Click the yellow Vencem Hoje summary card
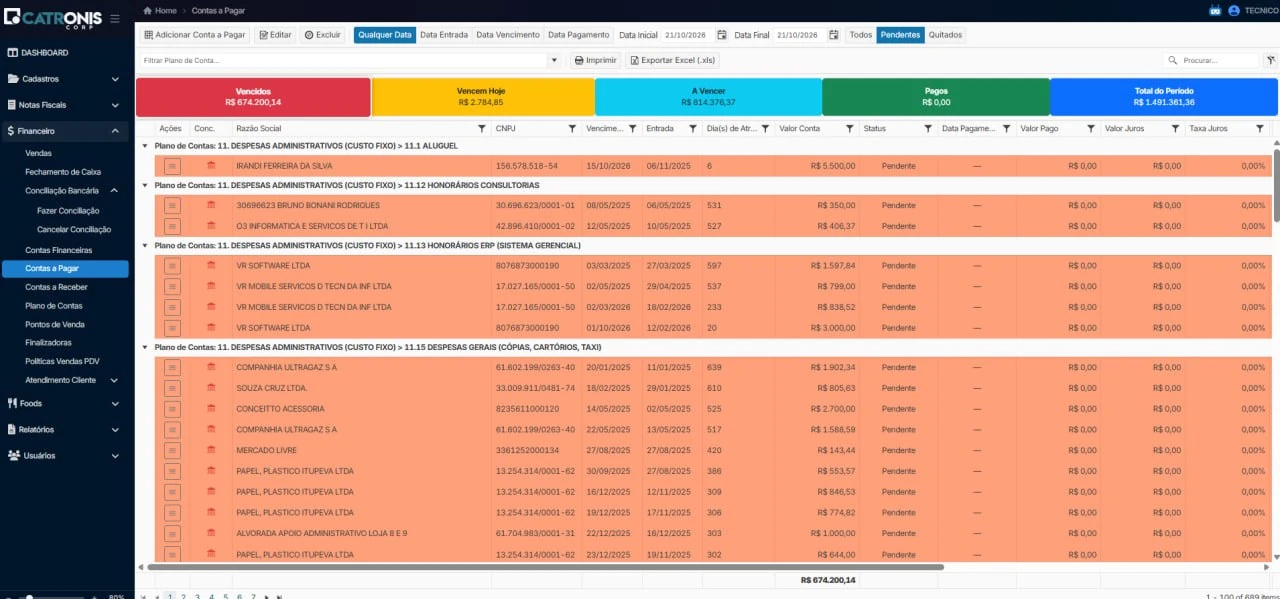 (482, 97)
